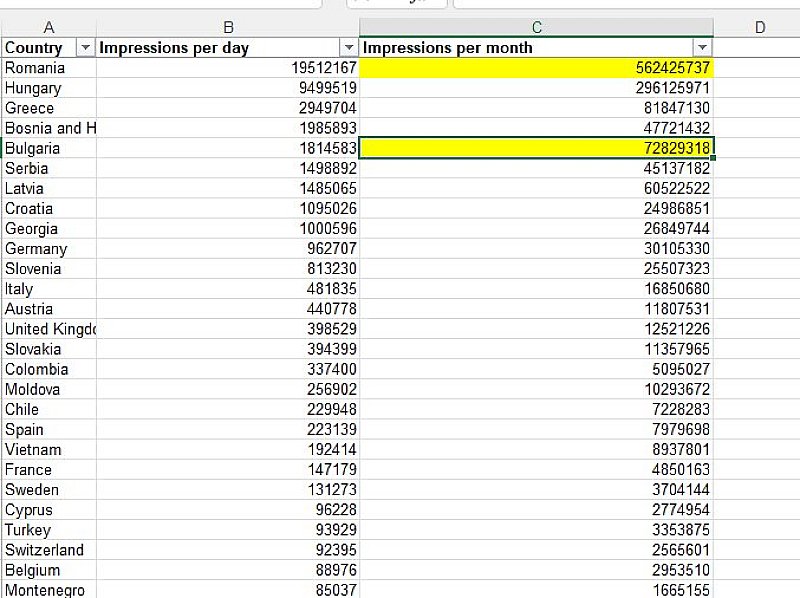This screenshot has width=800, height=598.
Task: Select the United Kingdom cell in column A
Action: pos(48,329)
